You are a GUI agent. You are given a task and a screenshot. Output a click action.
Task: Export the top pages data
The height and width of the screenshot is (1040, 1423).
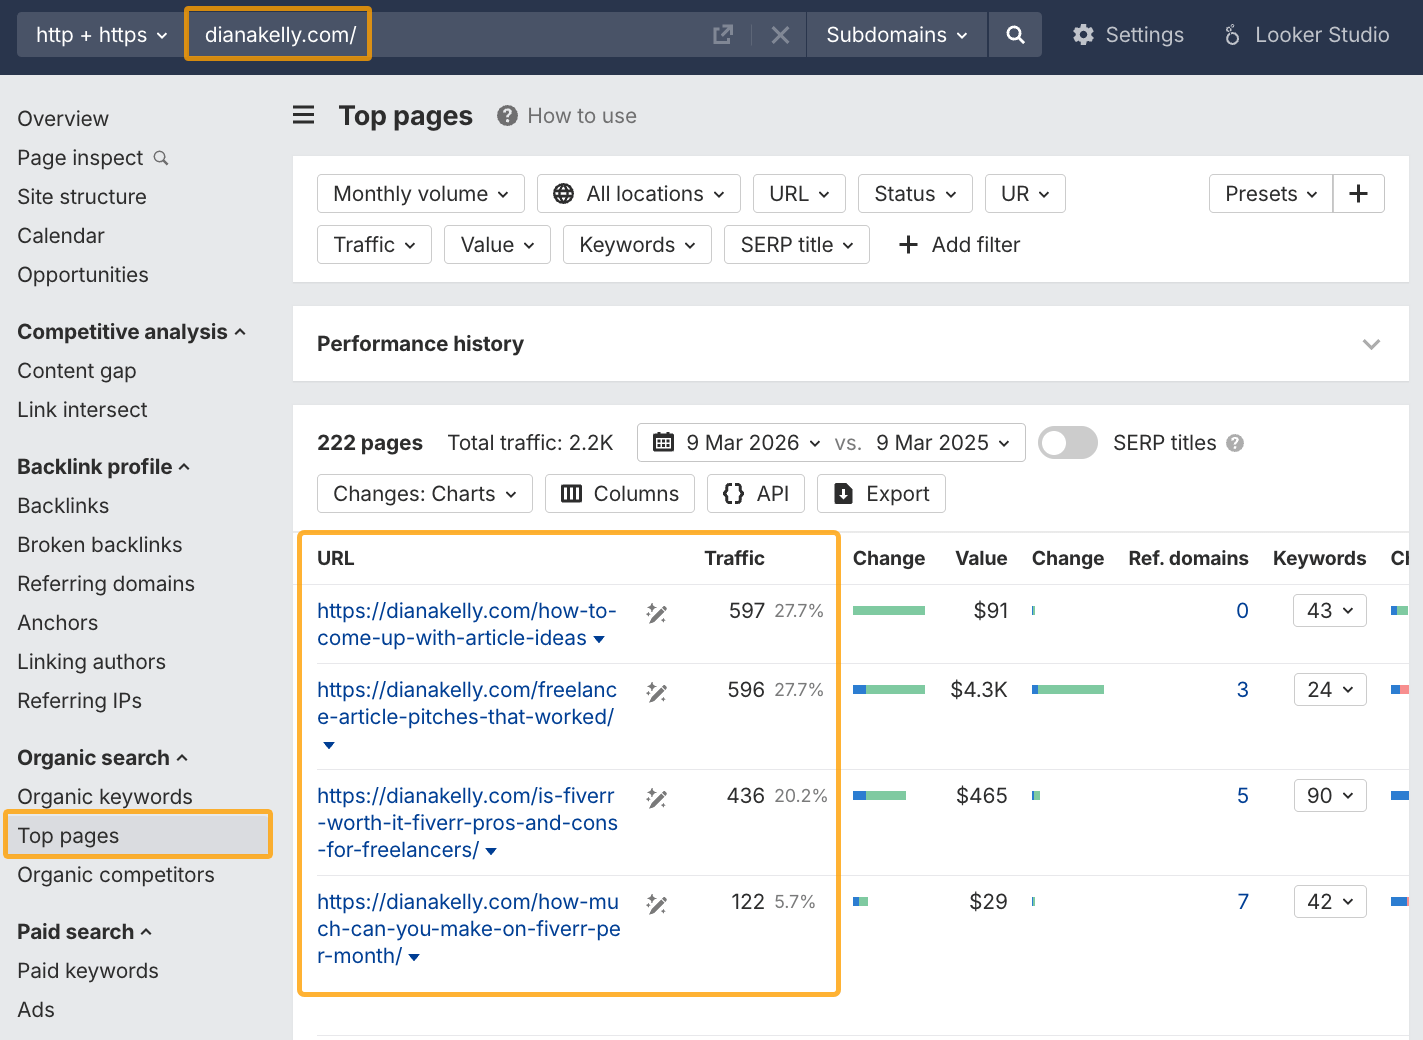click(881, 493)
